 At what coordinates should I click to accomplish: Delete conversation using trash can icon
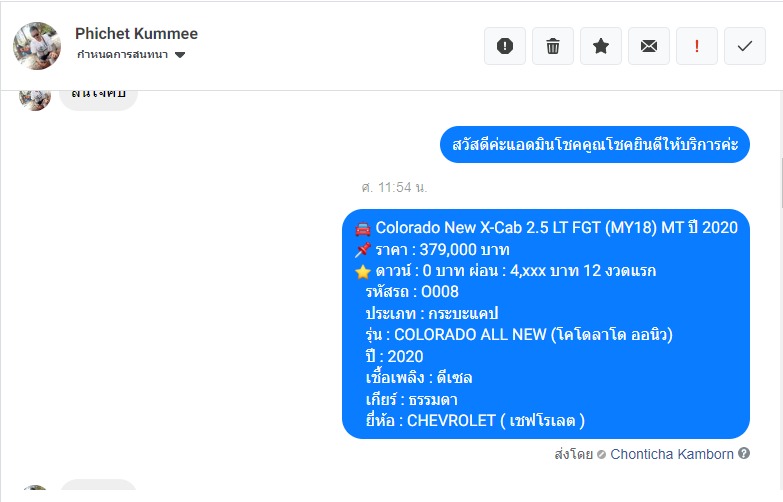click(553, 46)
